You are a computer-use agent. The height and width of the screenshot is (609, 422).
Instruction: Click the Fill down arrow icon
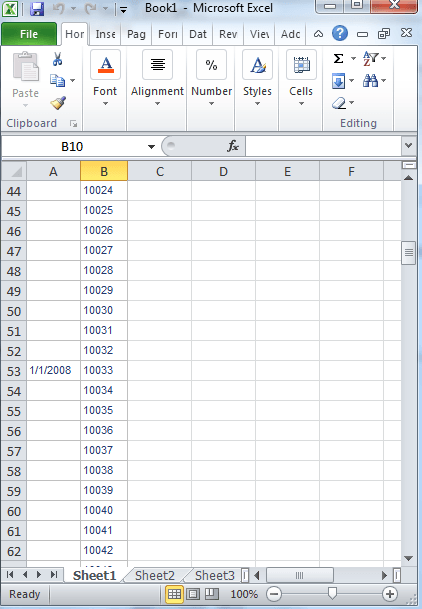coord(339,81)
